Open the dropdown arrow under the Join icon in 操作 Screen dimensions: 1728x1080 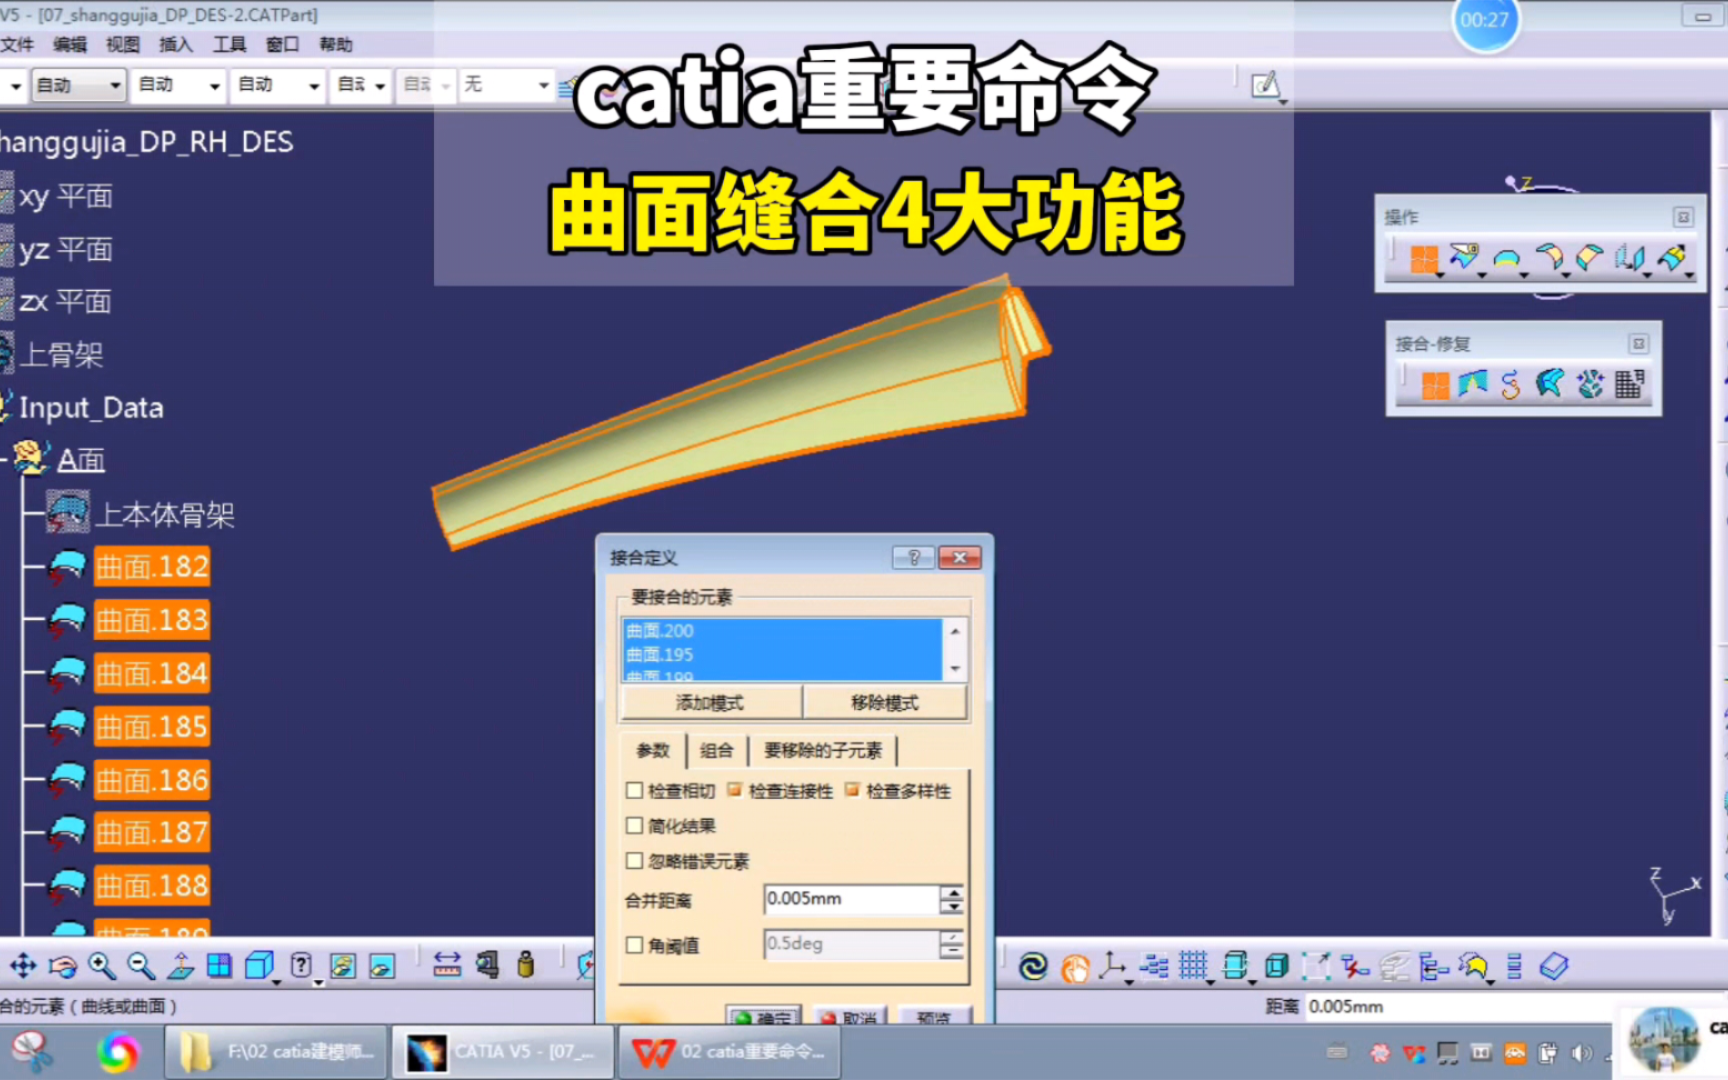[1440, 274]
